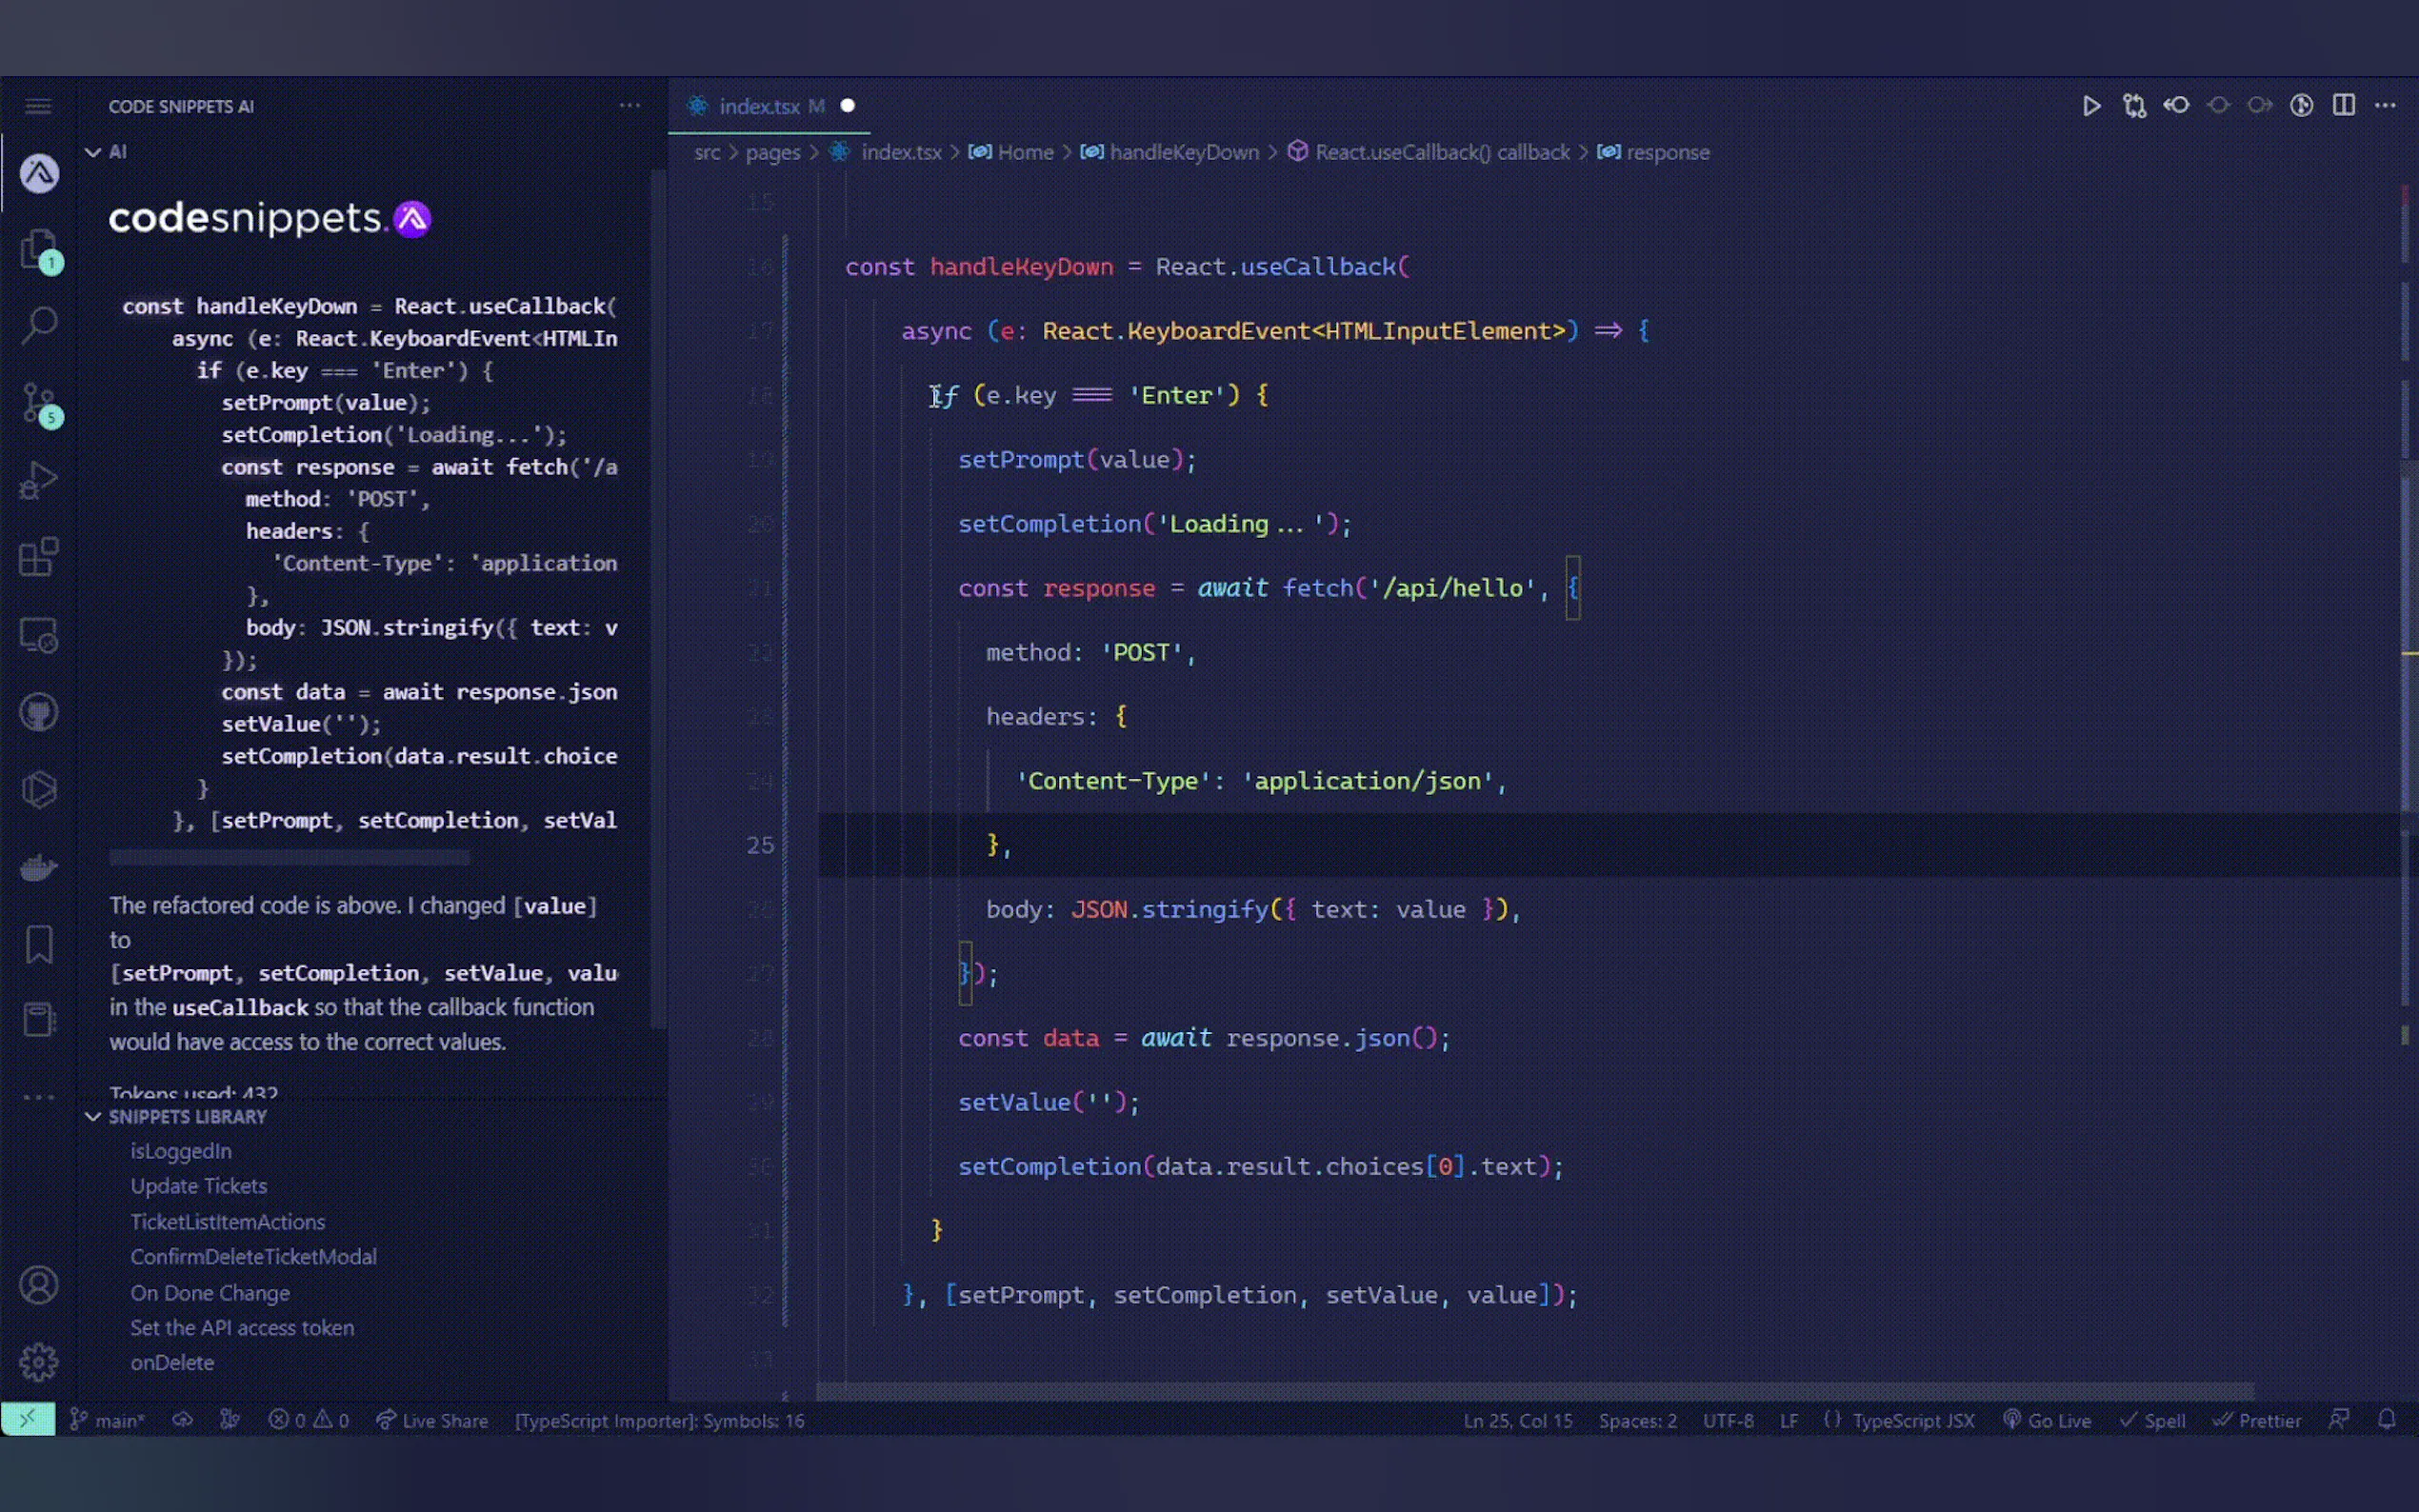Screen dimensions: 2419x1512
Task: Select TypeScript JSX language mode
Action: click(1913, 1420)
